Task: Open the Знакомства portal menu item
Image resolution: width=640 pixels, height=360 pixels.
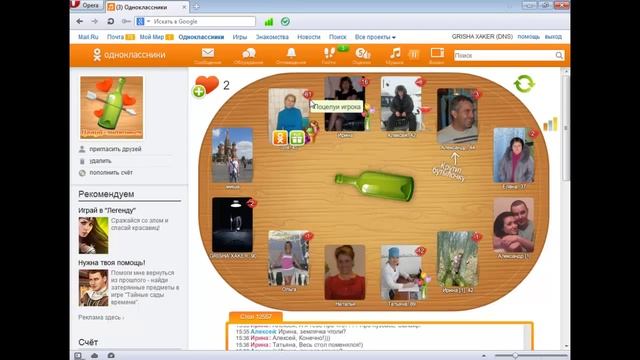Action: pos(272,37)
